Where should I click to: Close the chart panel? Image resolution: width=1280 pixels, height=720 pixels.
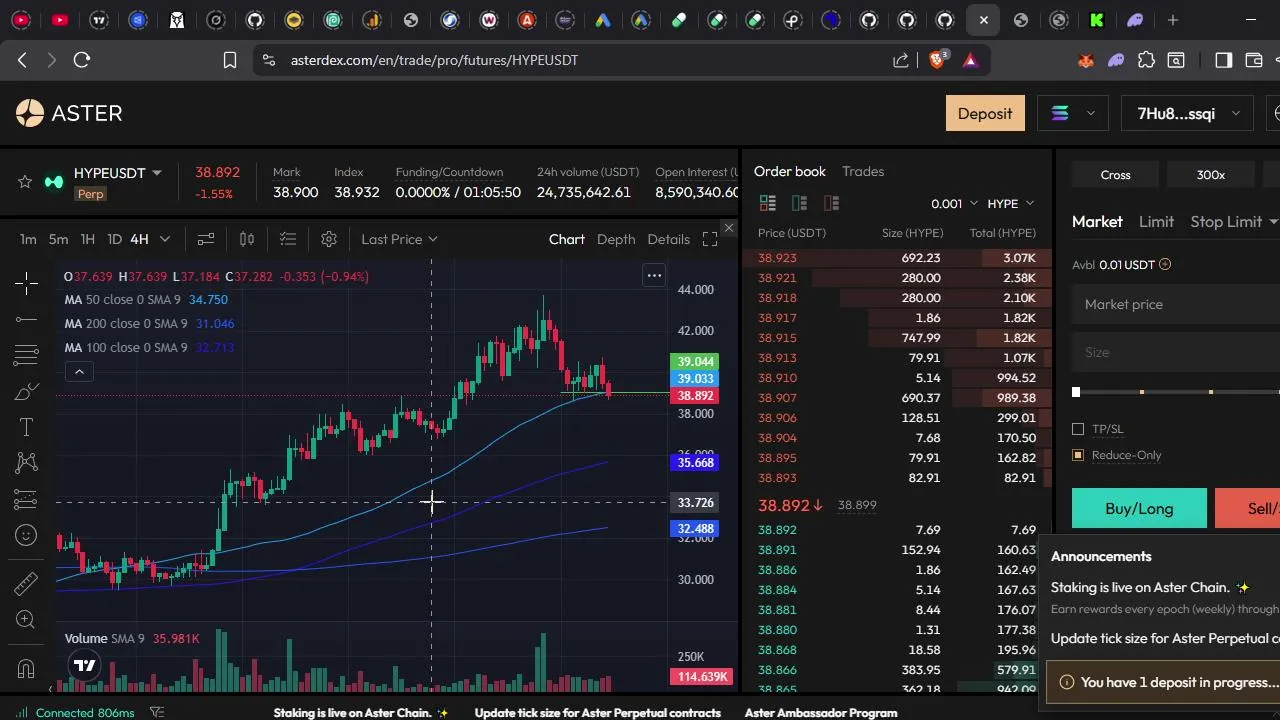(728, 229)
